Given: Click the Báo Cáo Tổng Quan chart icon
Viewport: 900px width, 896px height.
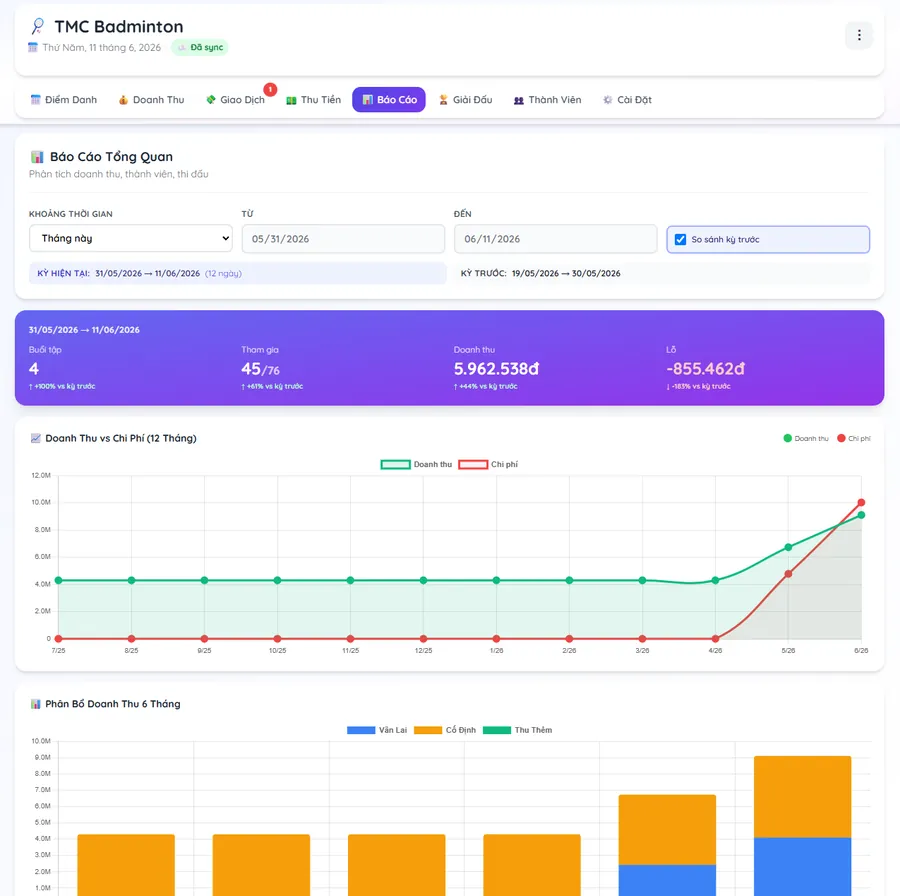Looking at the screenshot, I should tap(37, 157).
